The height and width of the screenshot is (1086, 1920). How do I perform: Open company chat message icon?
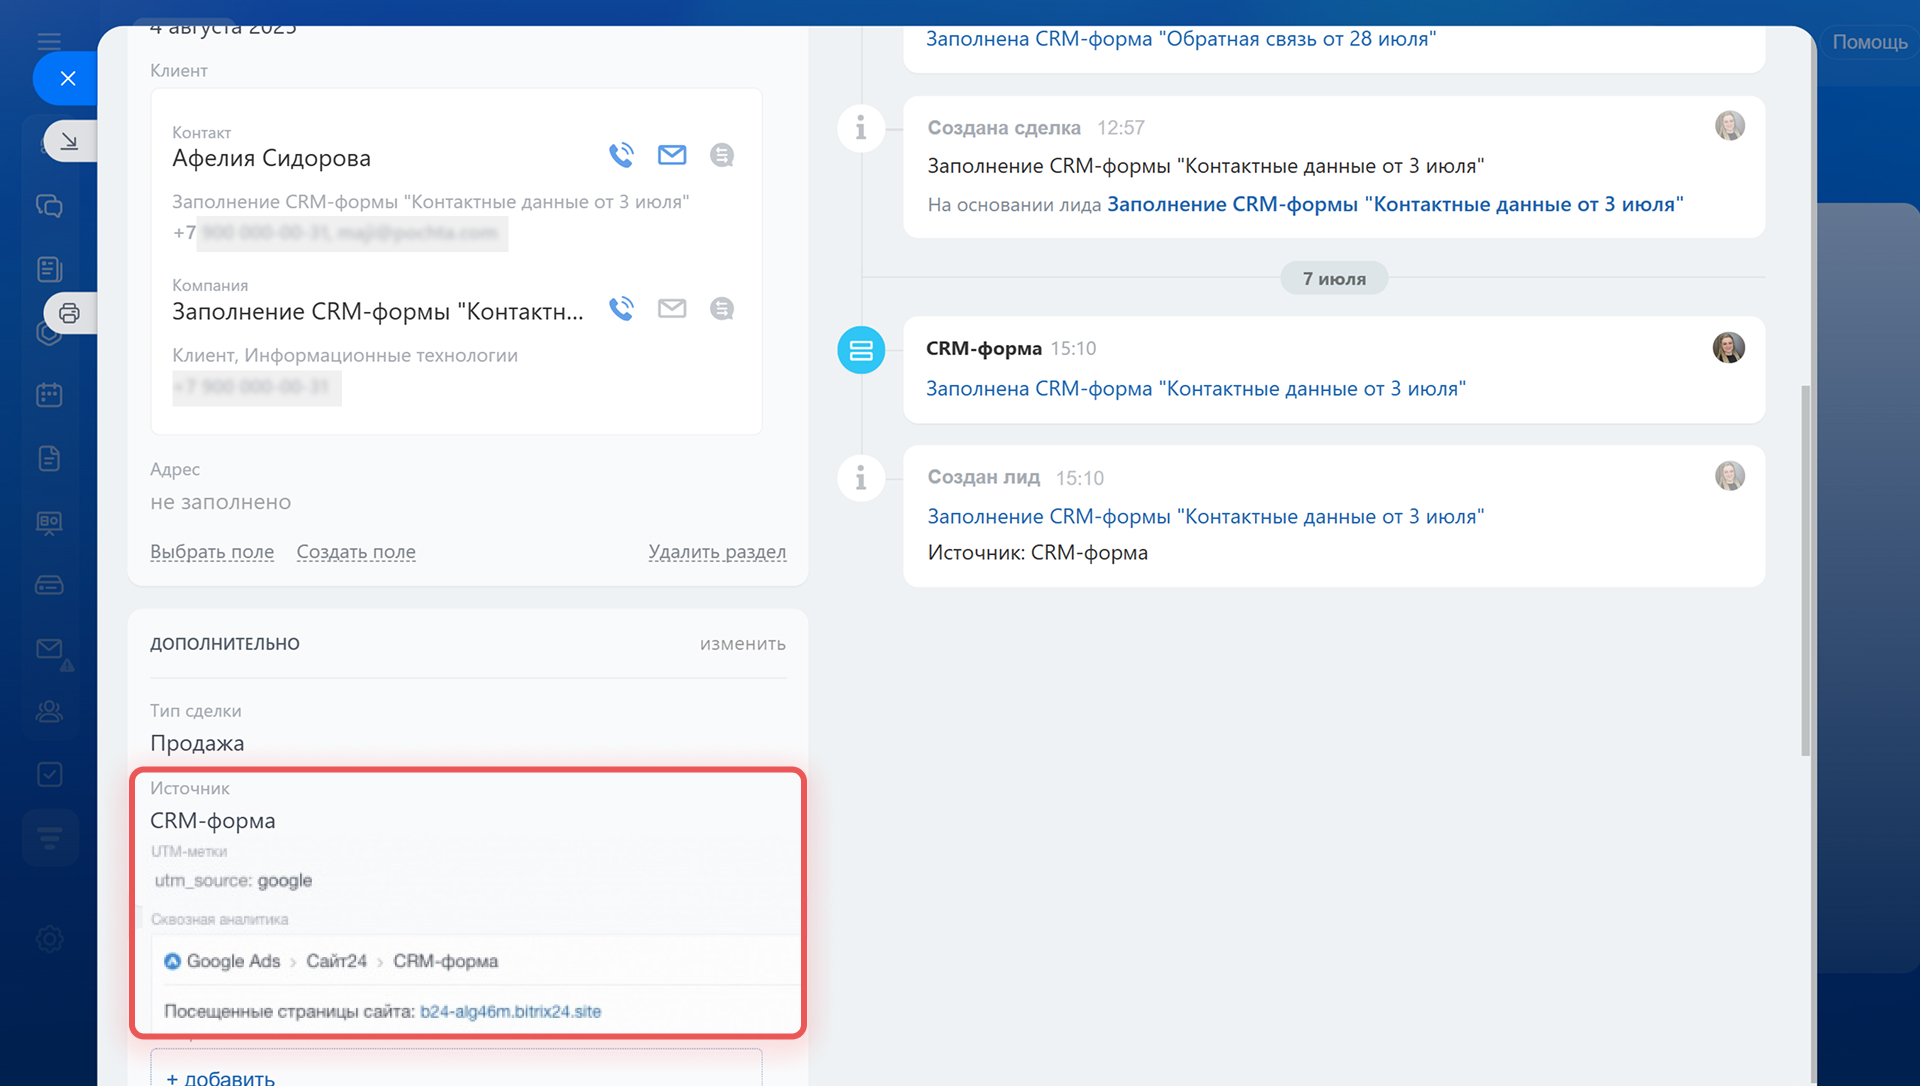[x=722, y=309]
